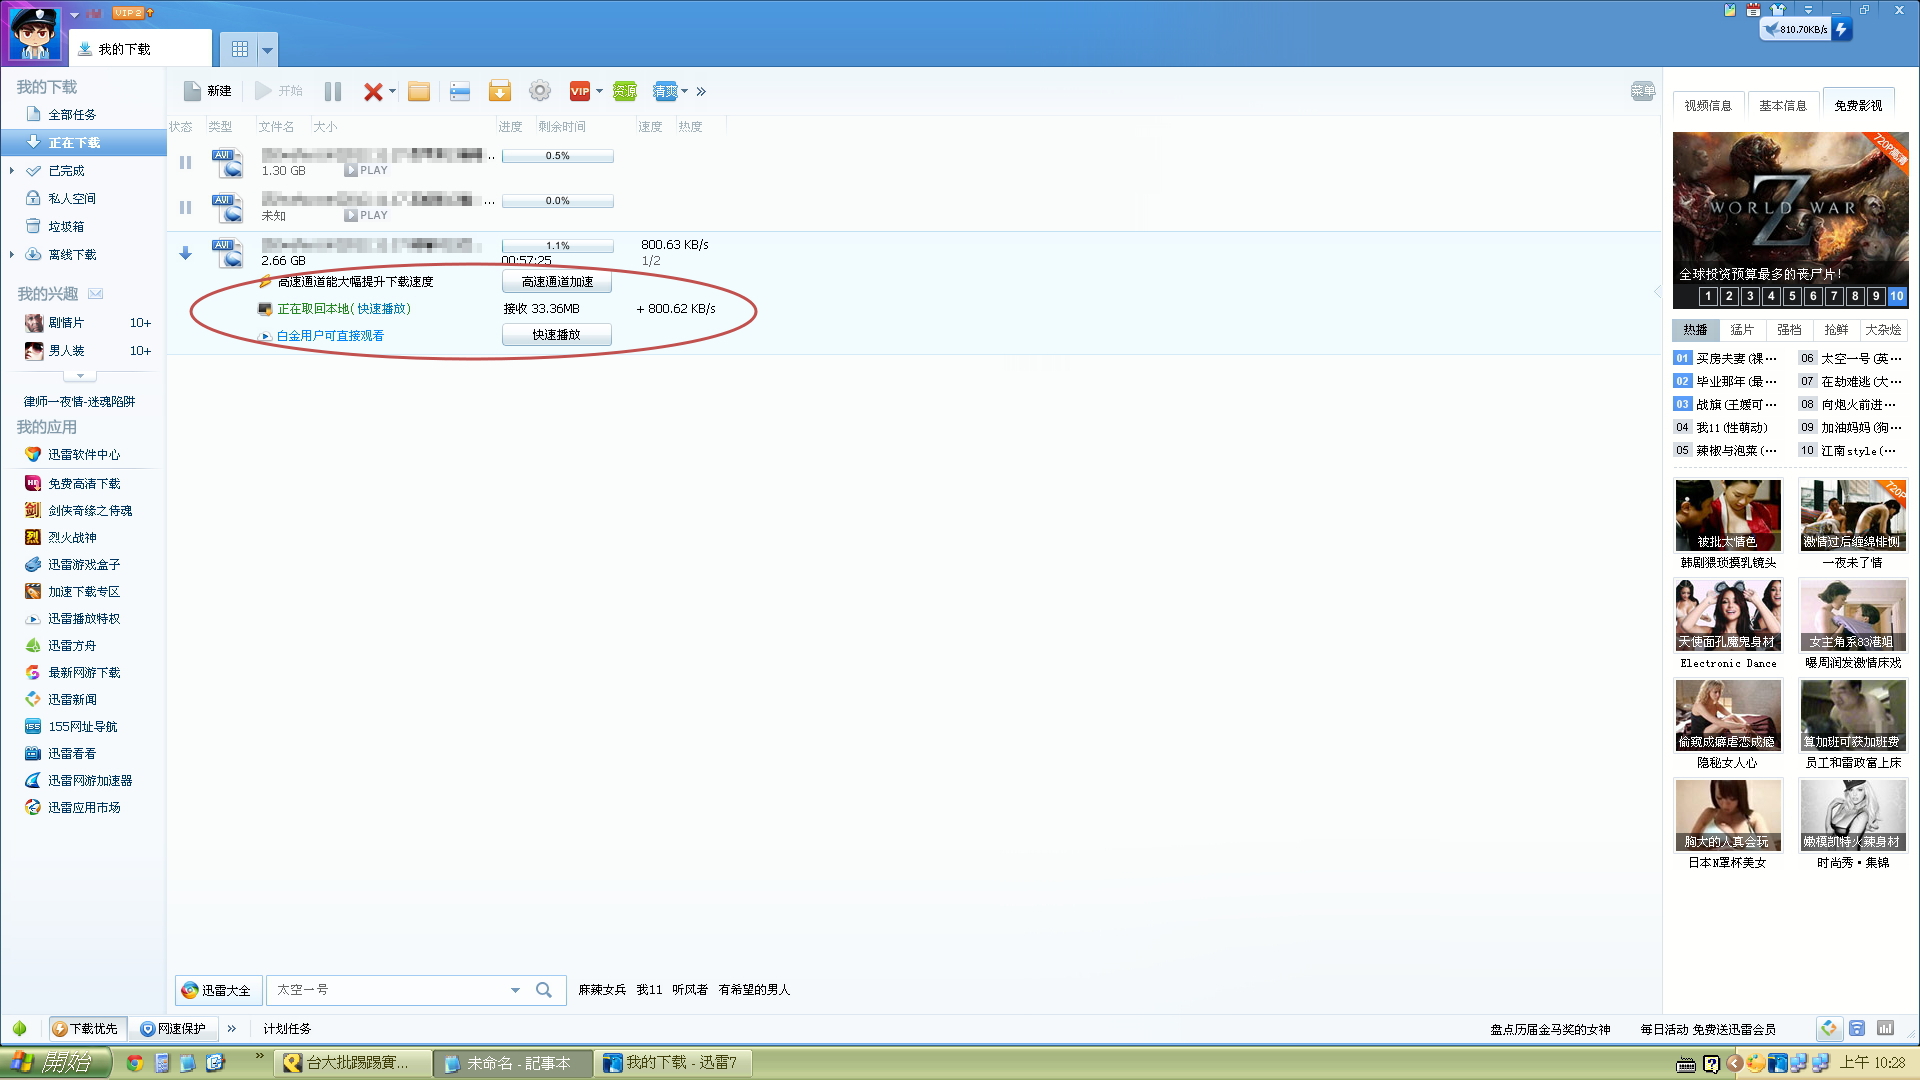This screenshot has height=1080, width=1920.
Task: Delete task using the red X icon
Action: tap(372, 91)
